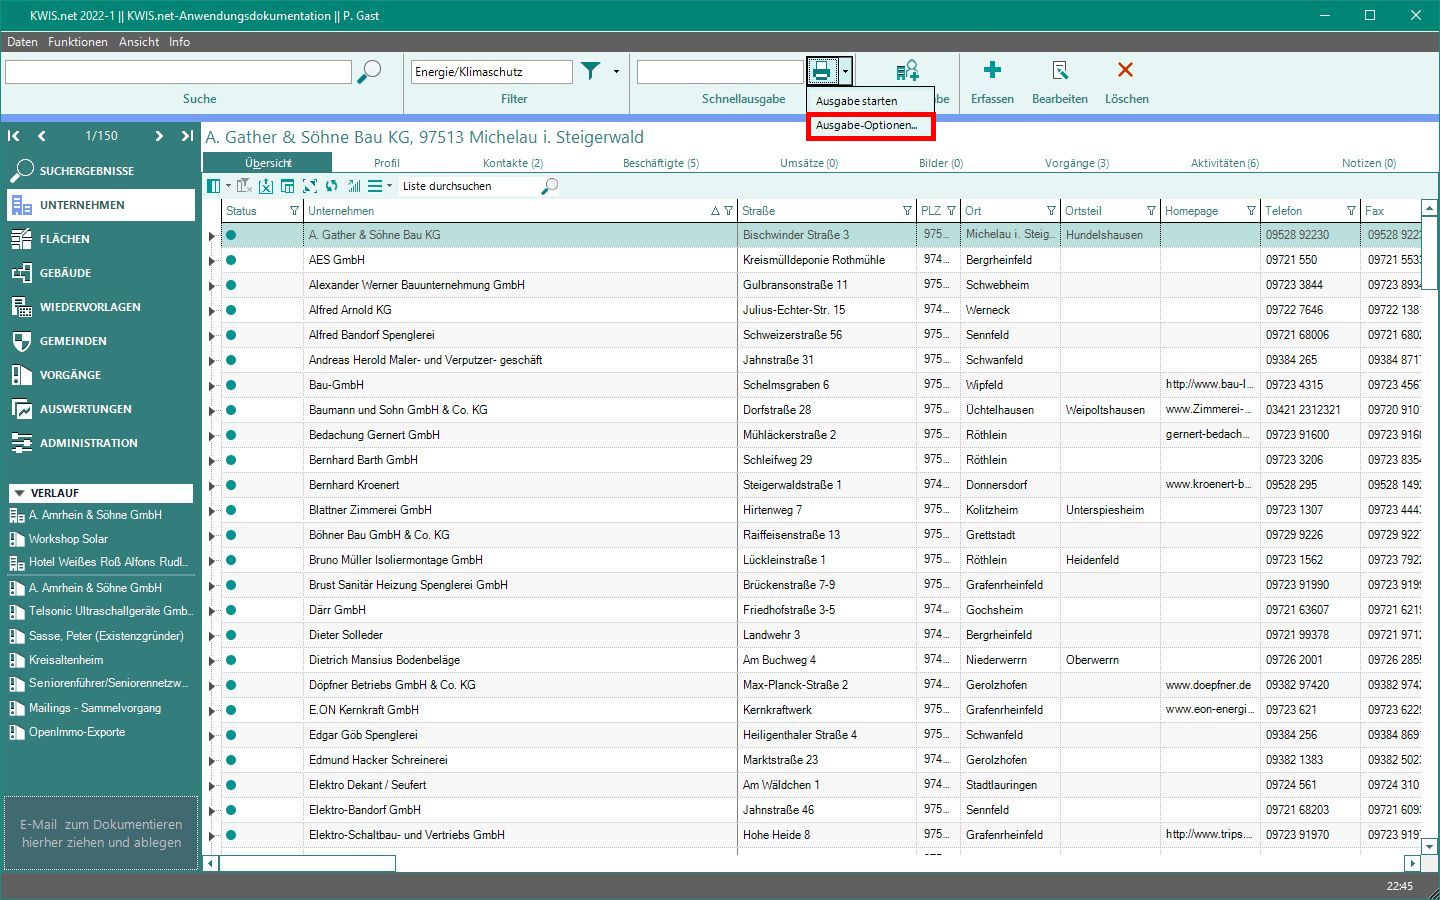The image size is (1440, 900).
Task: Open OpenImmo-Exporte from Verlauf
Action: [77, 732]
